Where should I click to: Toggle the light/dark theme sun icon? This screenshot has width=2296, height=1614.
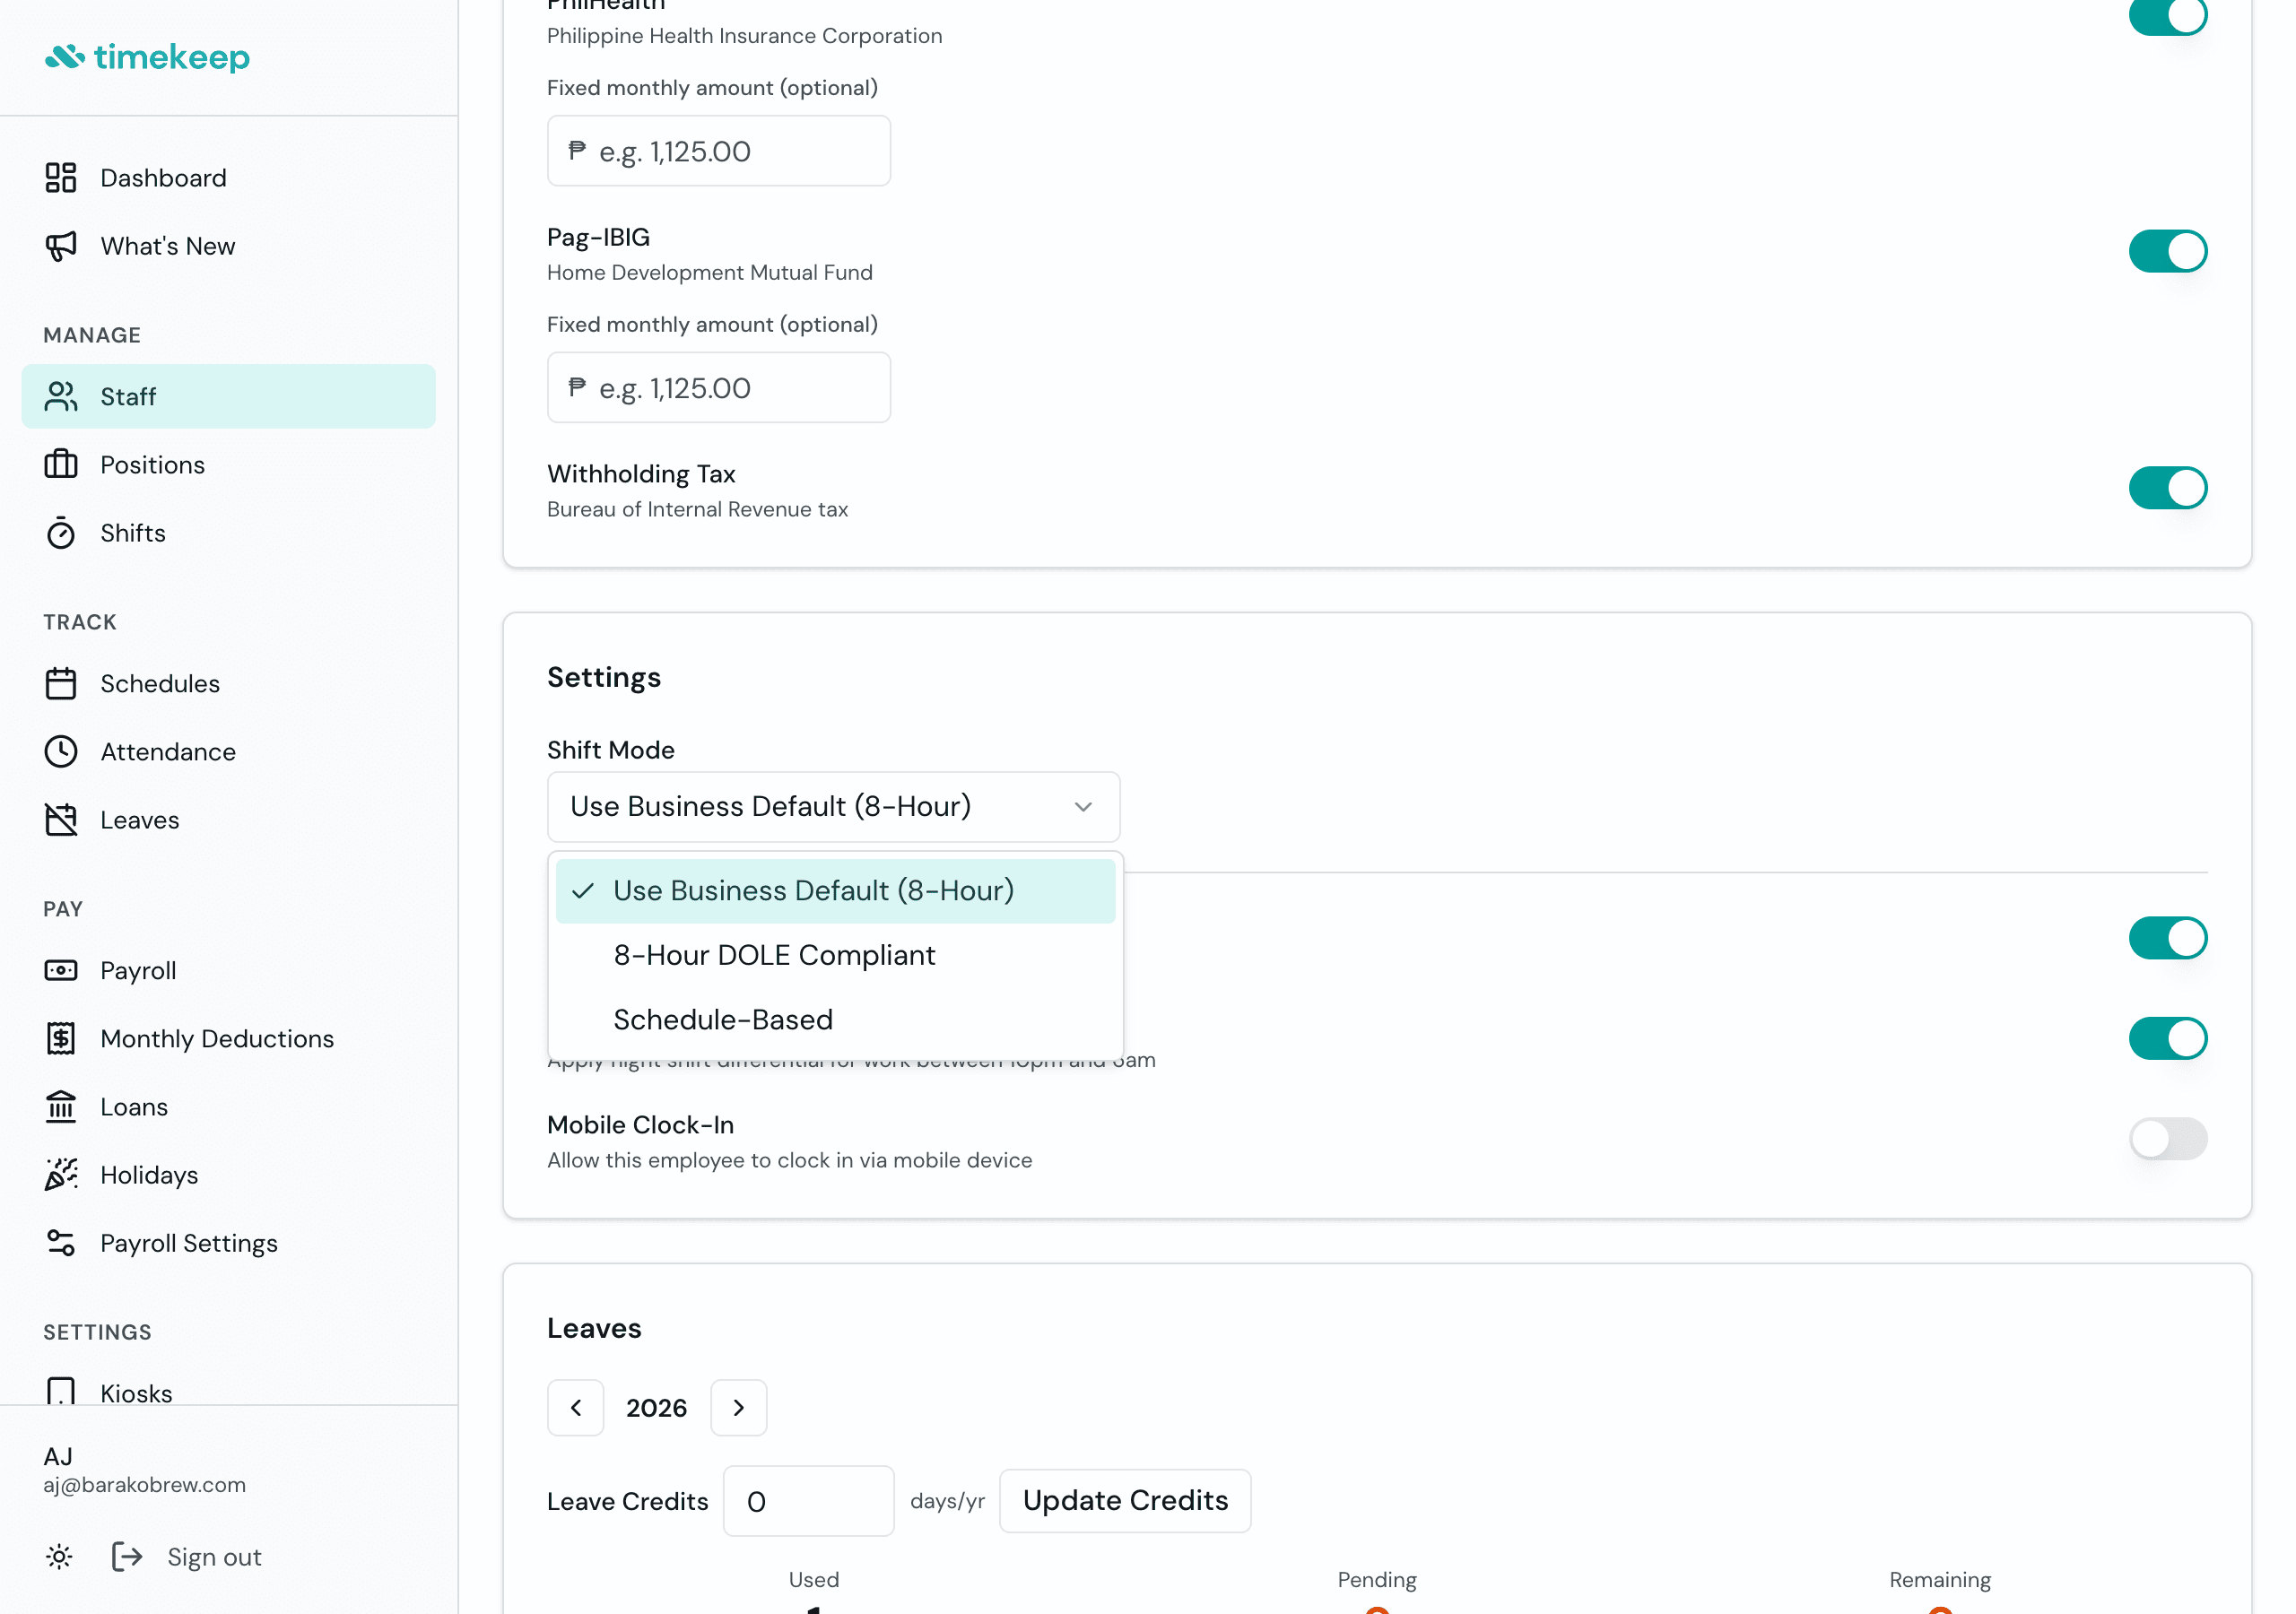point(59,1557)
